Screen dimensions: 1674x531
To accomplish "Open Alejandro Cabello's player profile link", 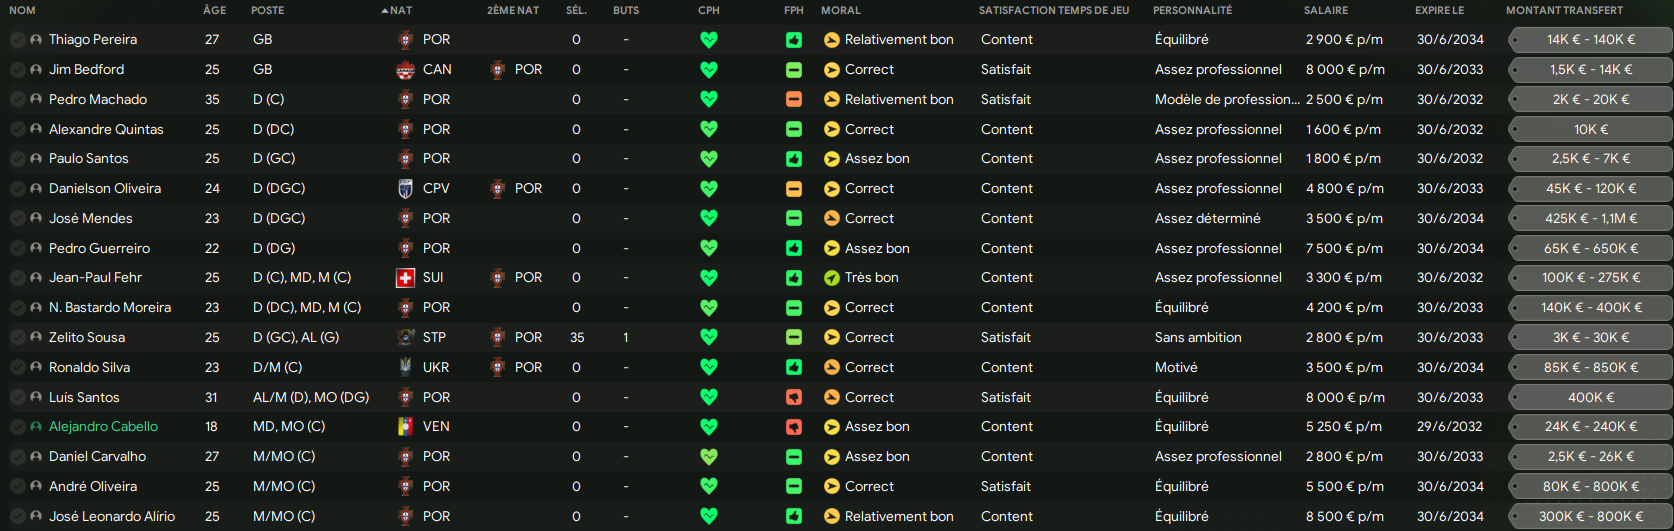I will (104, 427).
